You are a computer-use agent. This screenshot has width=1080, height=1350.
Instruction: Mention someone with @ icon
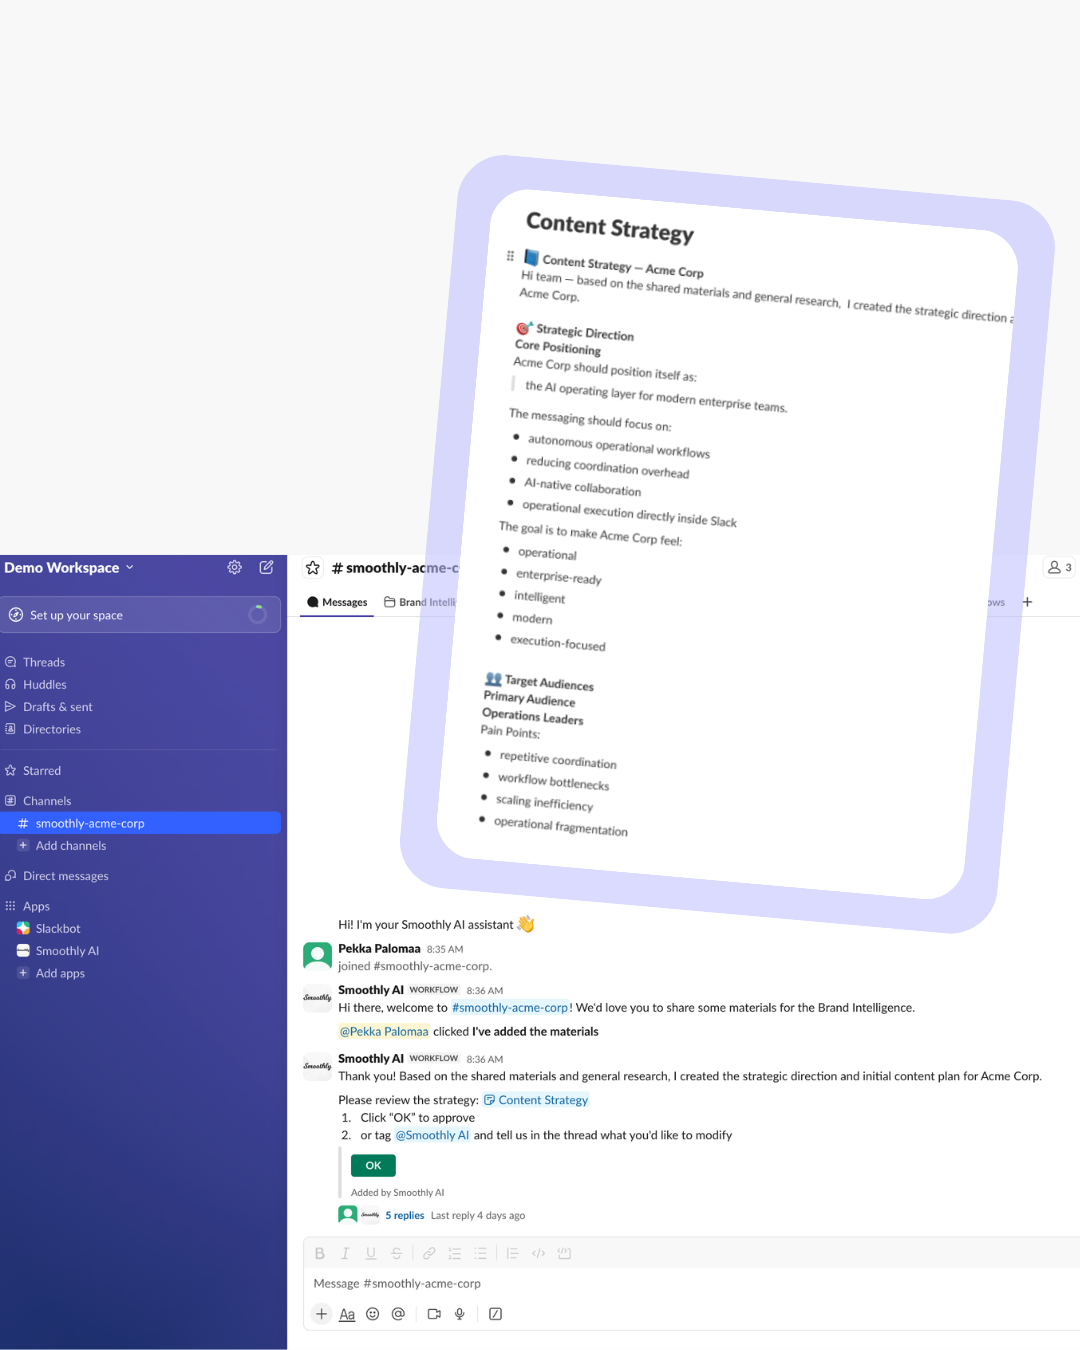coord(398,1314)
